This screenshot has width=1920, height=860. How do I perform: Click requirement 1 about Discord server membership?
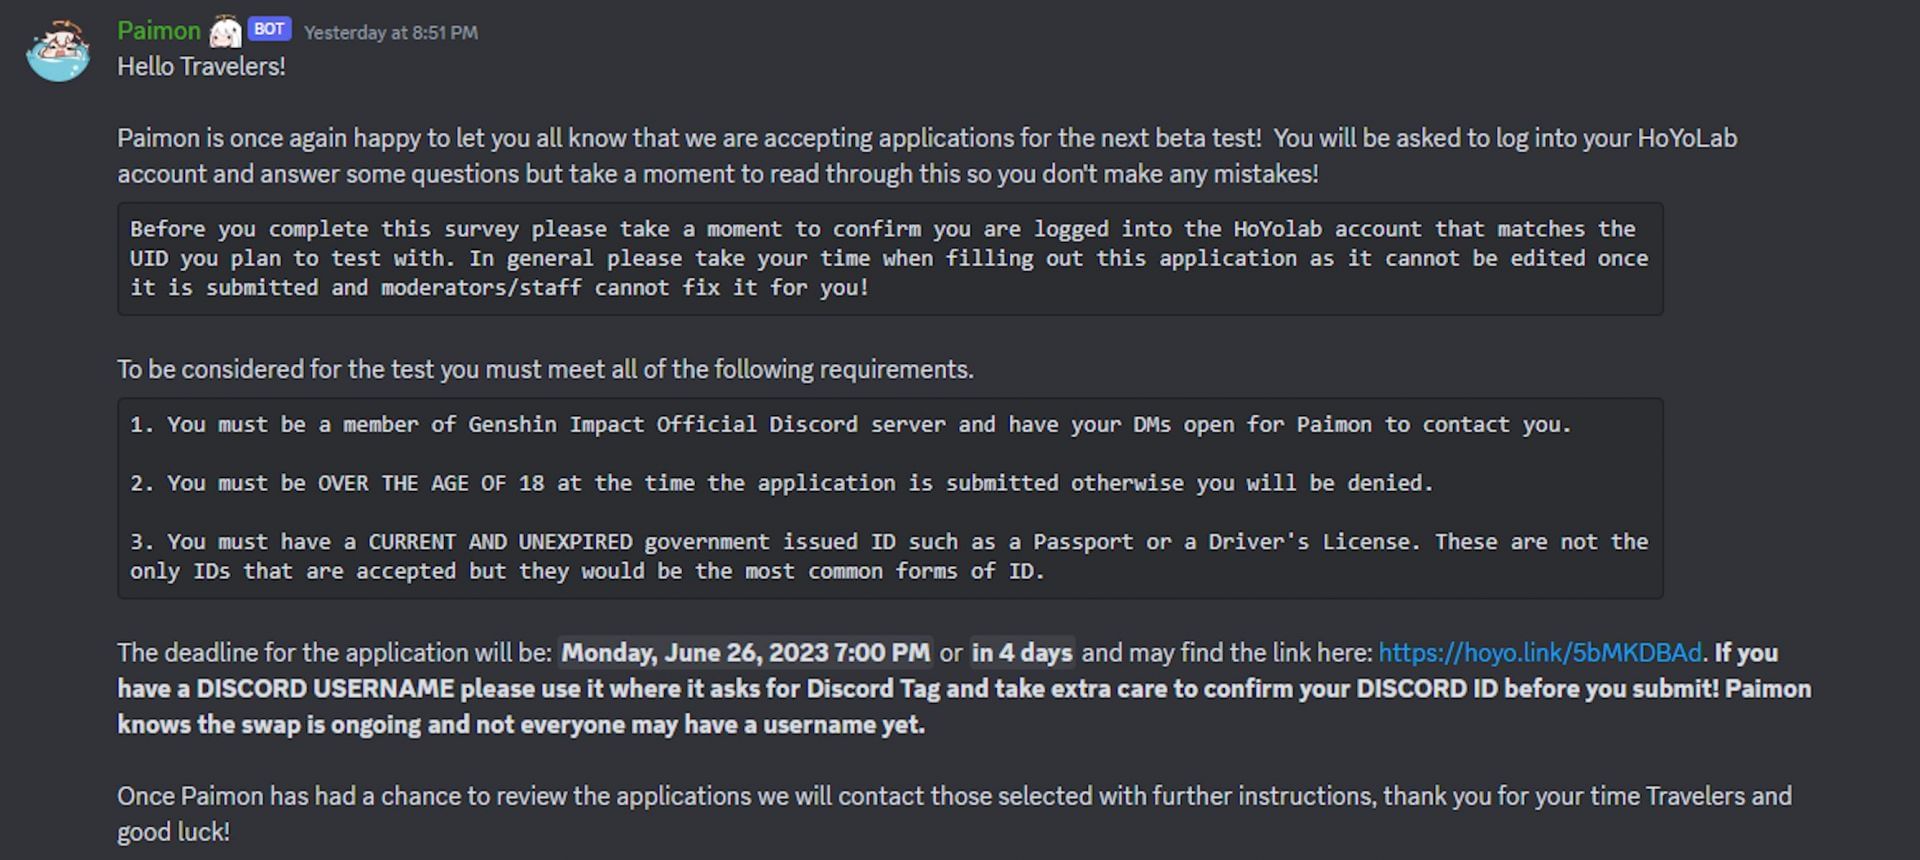(850, 425)
